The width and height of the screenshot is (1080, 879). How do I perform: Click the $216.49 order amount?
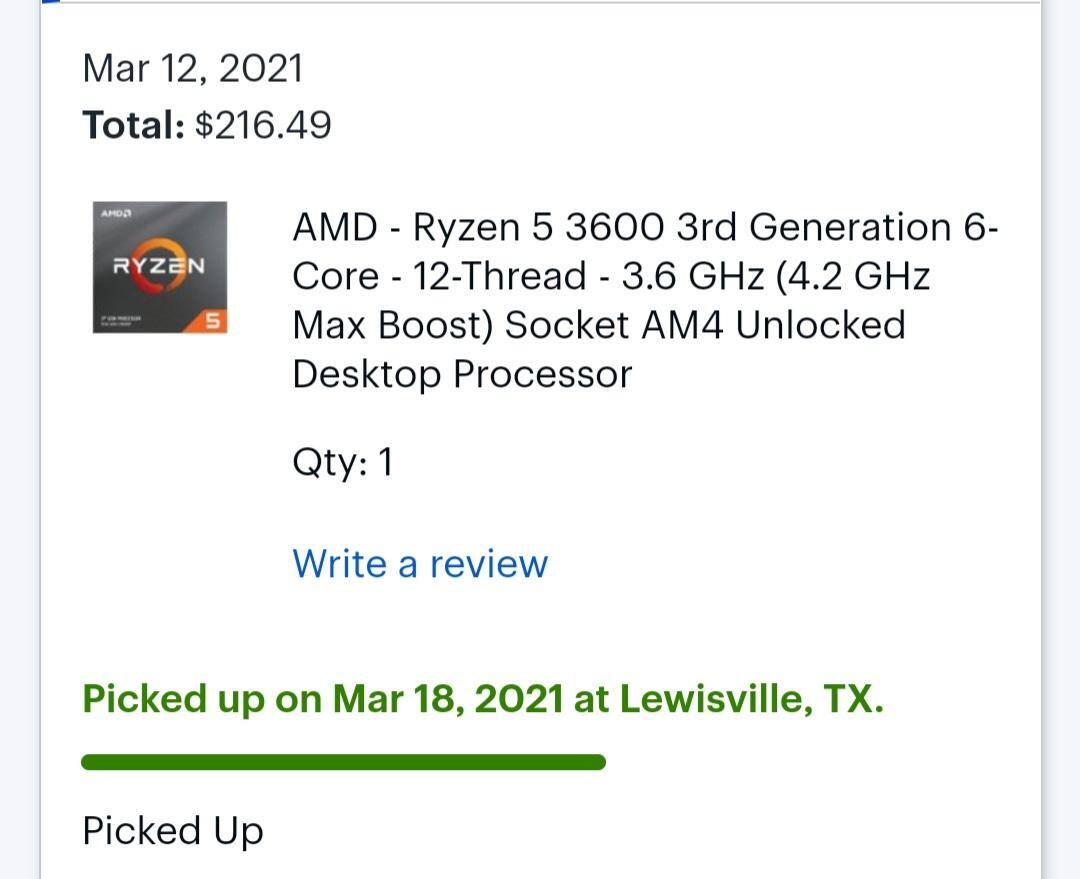263,126
